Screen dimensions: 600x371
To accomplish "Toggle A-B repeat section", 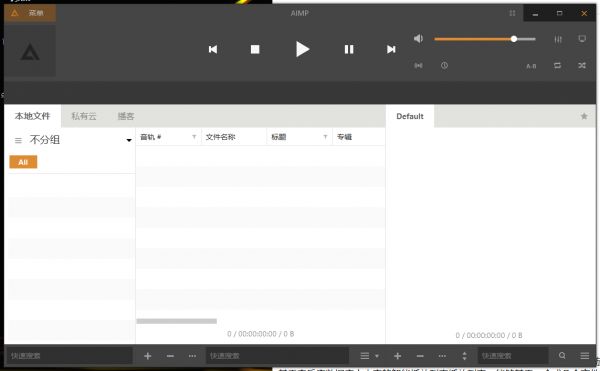I will pos(531,66).
